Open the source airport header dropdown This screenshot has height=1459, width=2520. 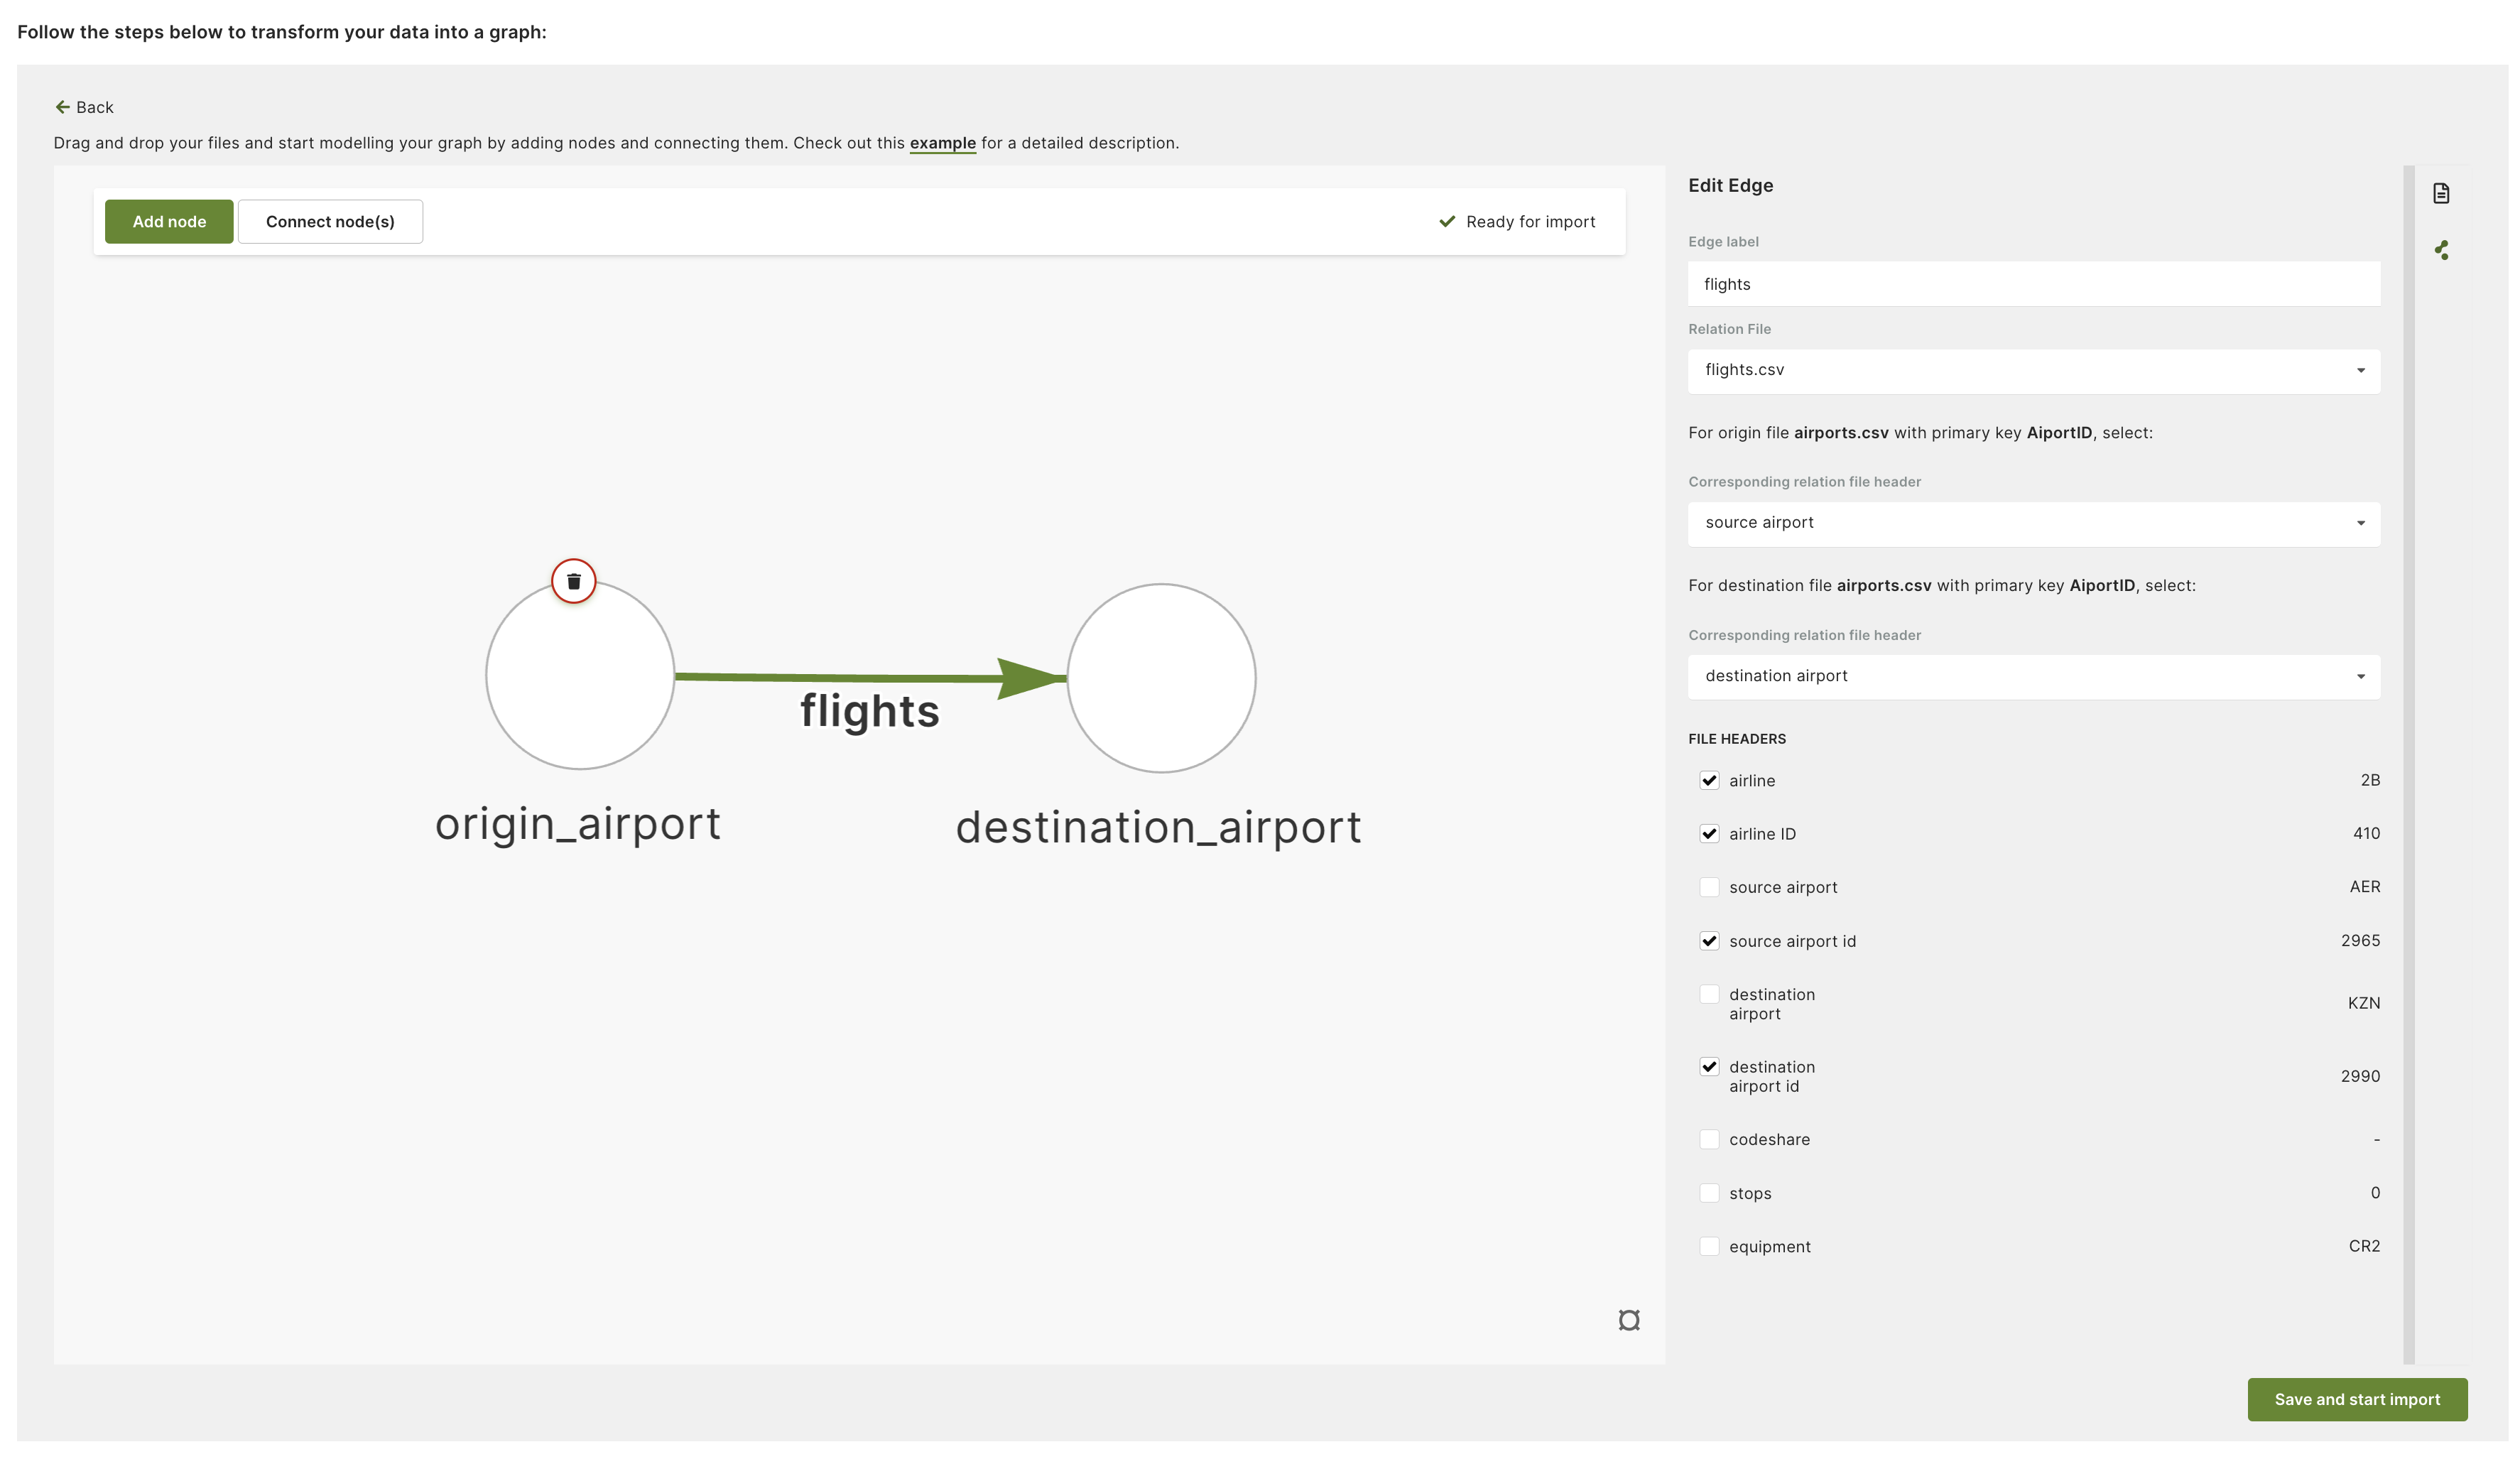tap(2033, 523)
